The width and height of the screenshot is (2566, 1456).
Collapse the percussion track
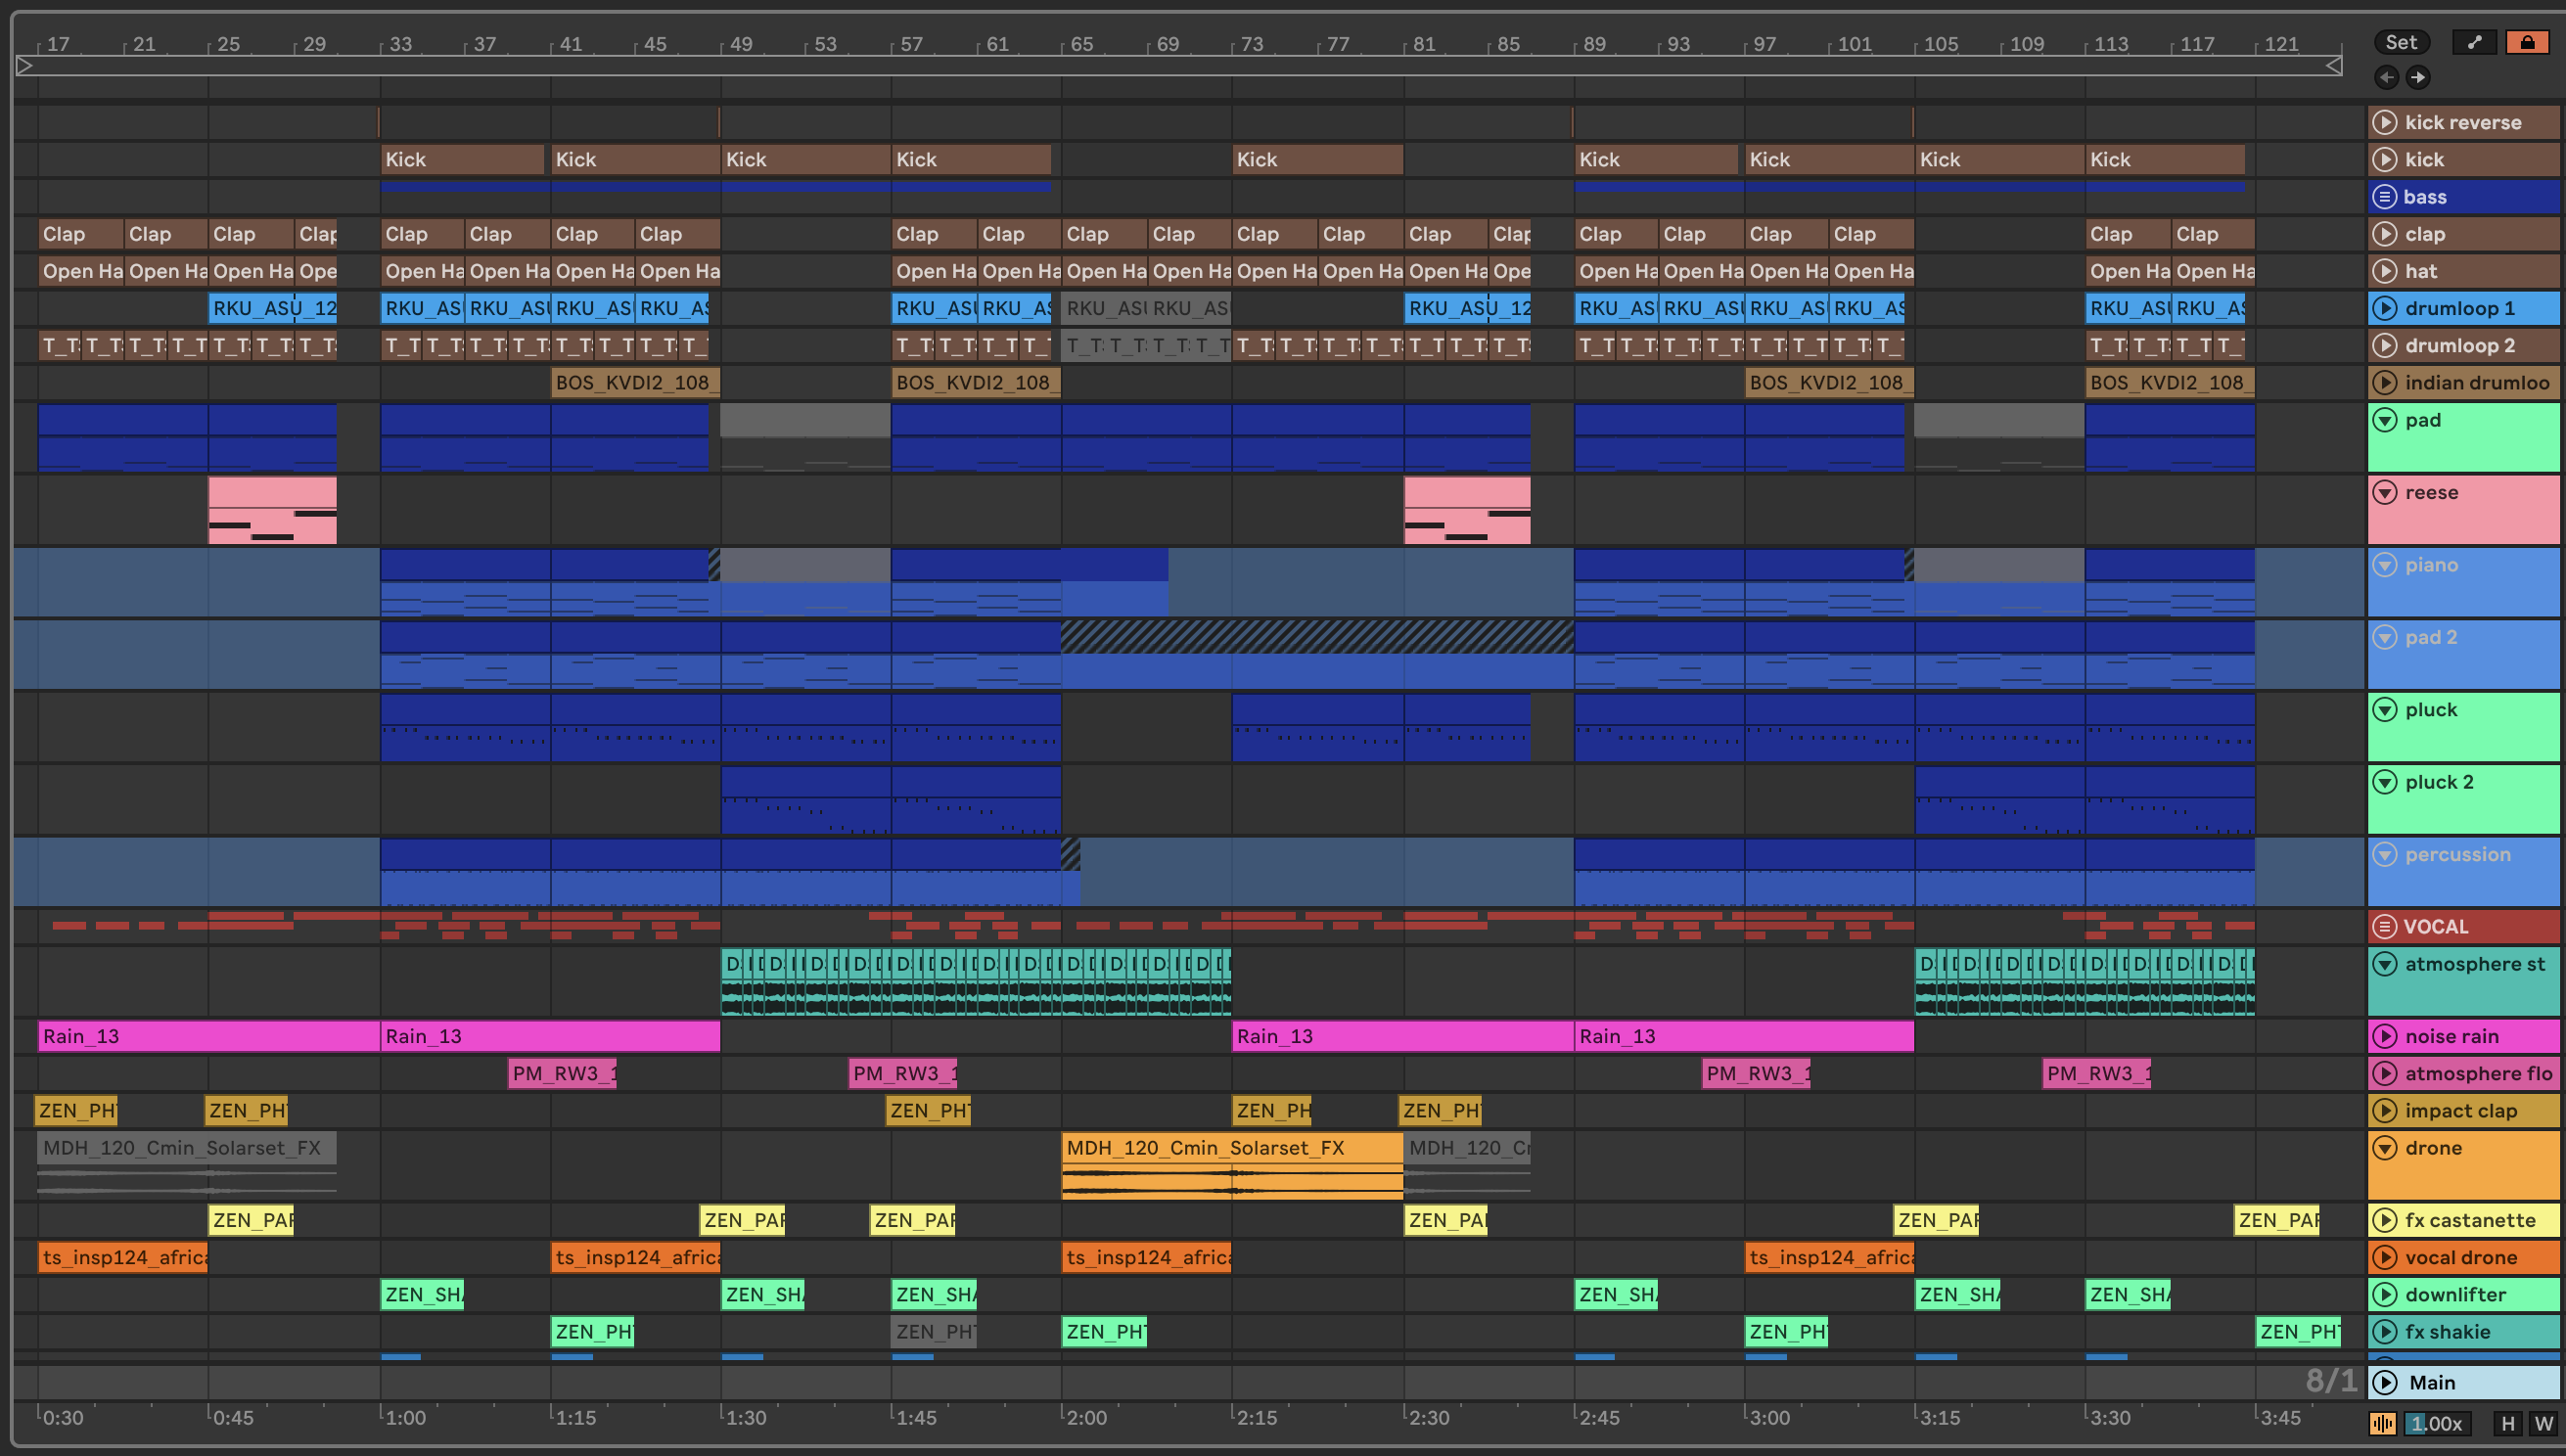(2385, 854)
